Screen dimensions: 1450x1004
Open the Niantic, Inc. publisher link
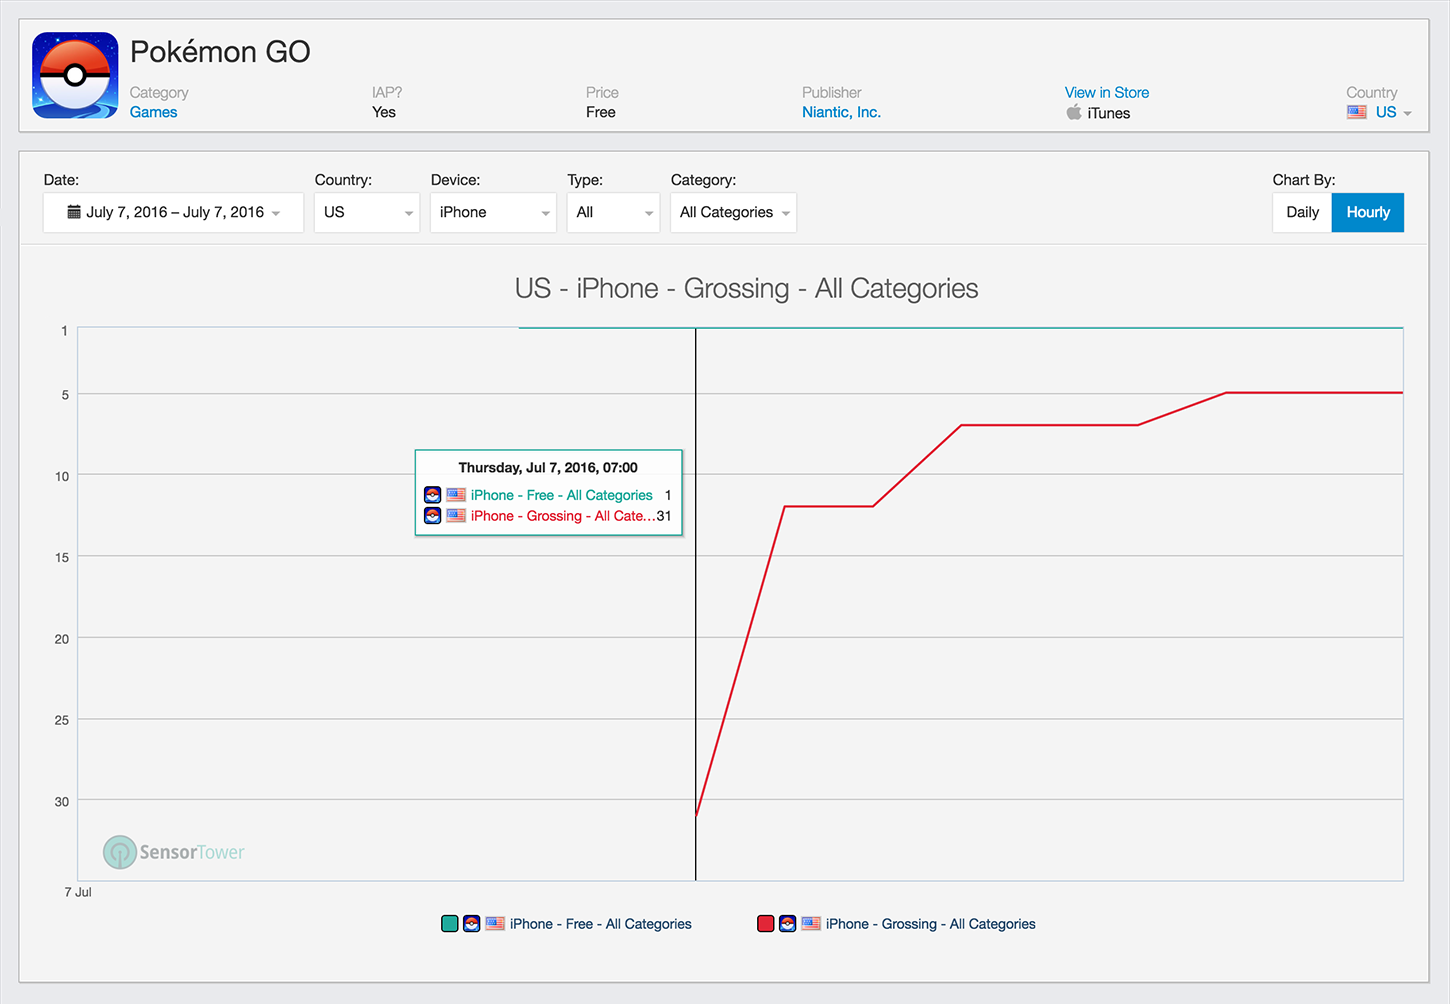coord(841,112)
